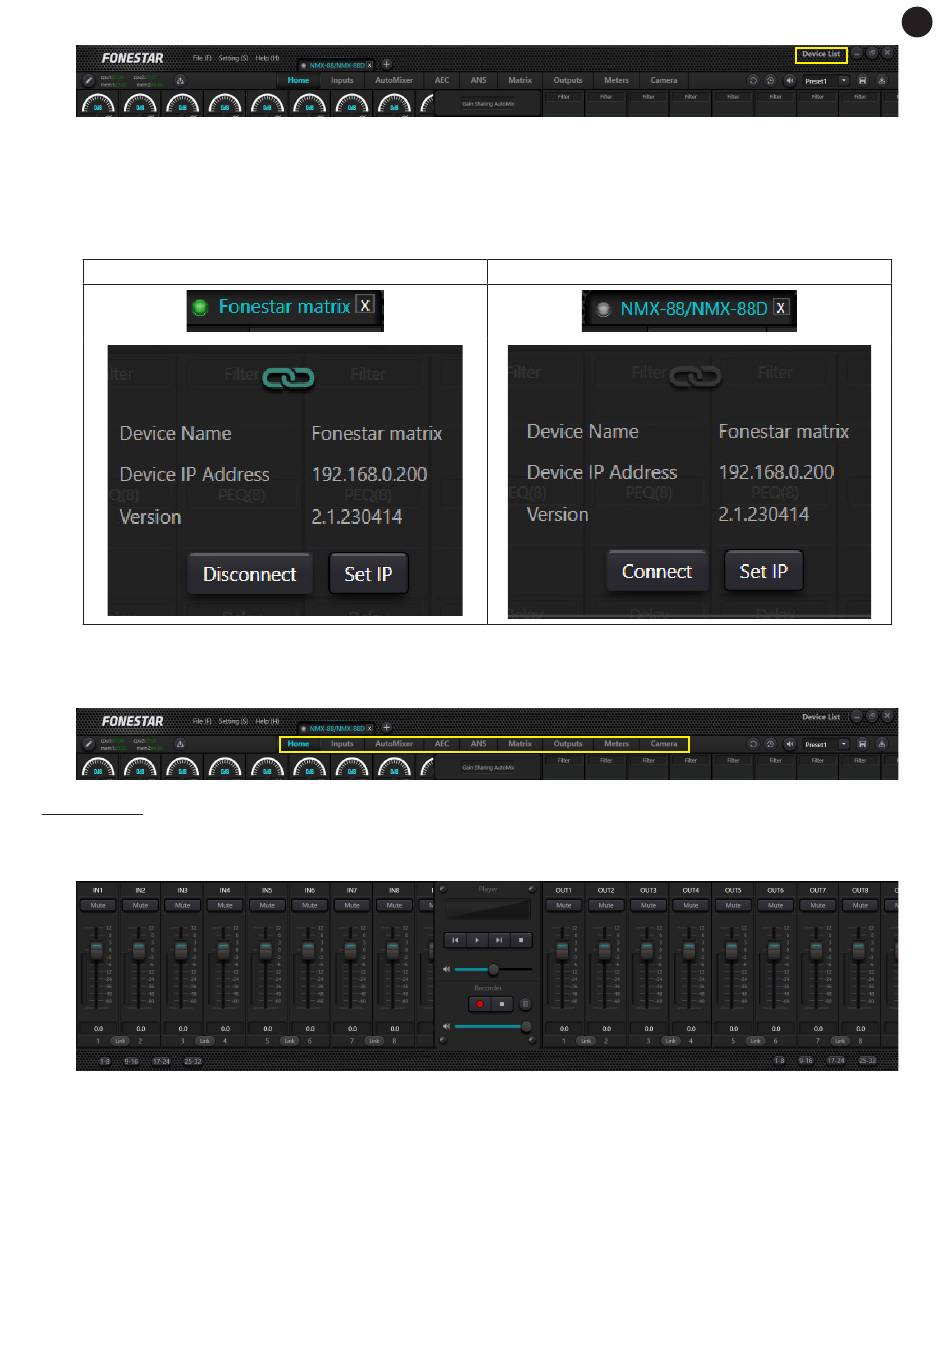Mute input channel IN5
This screenshot has width=950, height=1369.
(x=267, y=905)
